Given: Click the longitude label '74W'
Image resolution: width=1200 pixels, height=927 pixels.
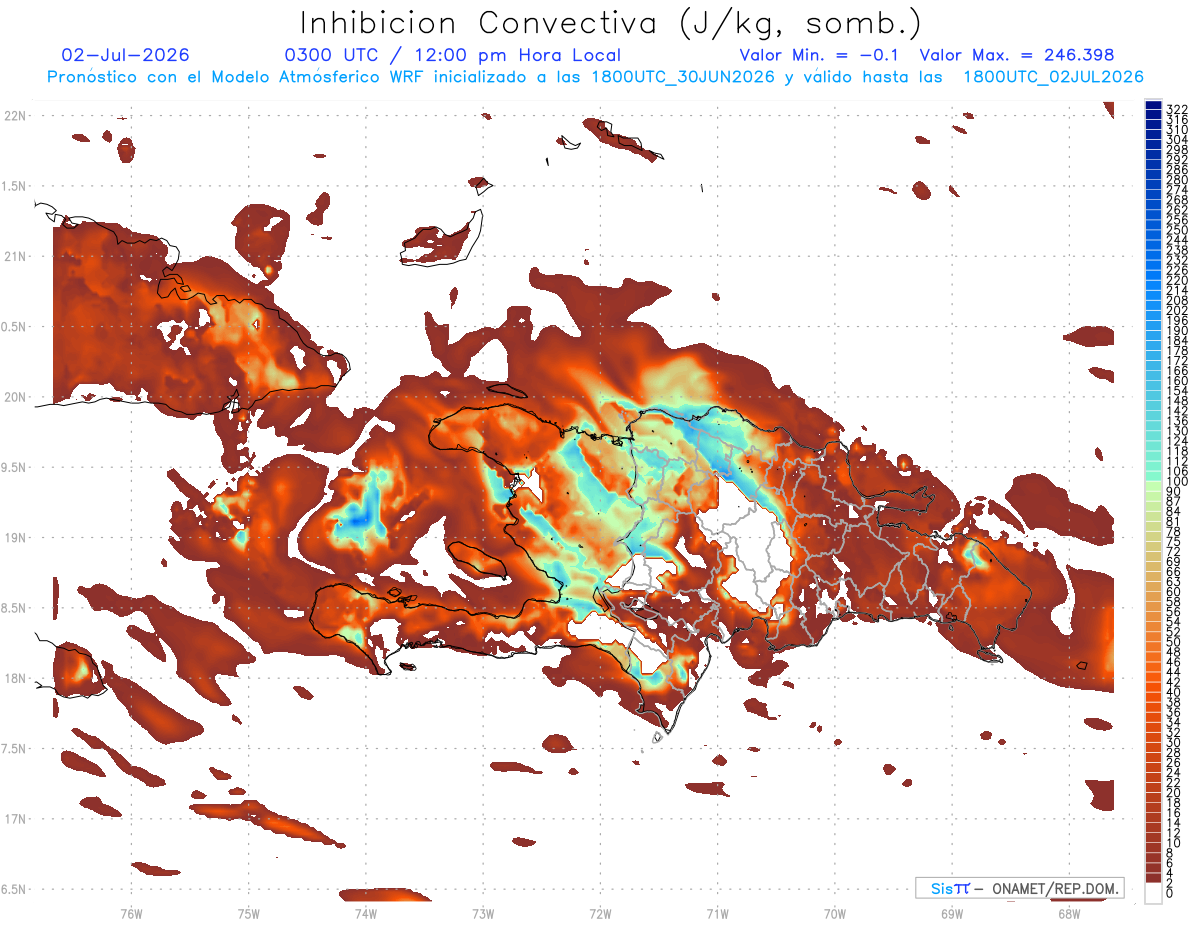Looking at the screenshot, I should (366, 913).
